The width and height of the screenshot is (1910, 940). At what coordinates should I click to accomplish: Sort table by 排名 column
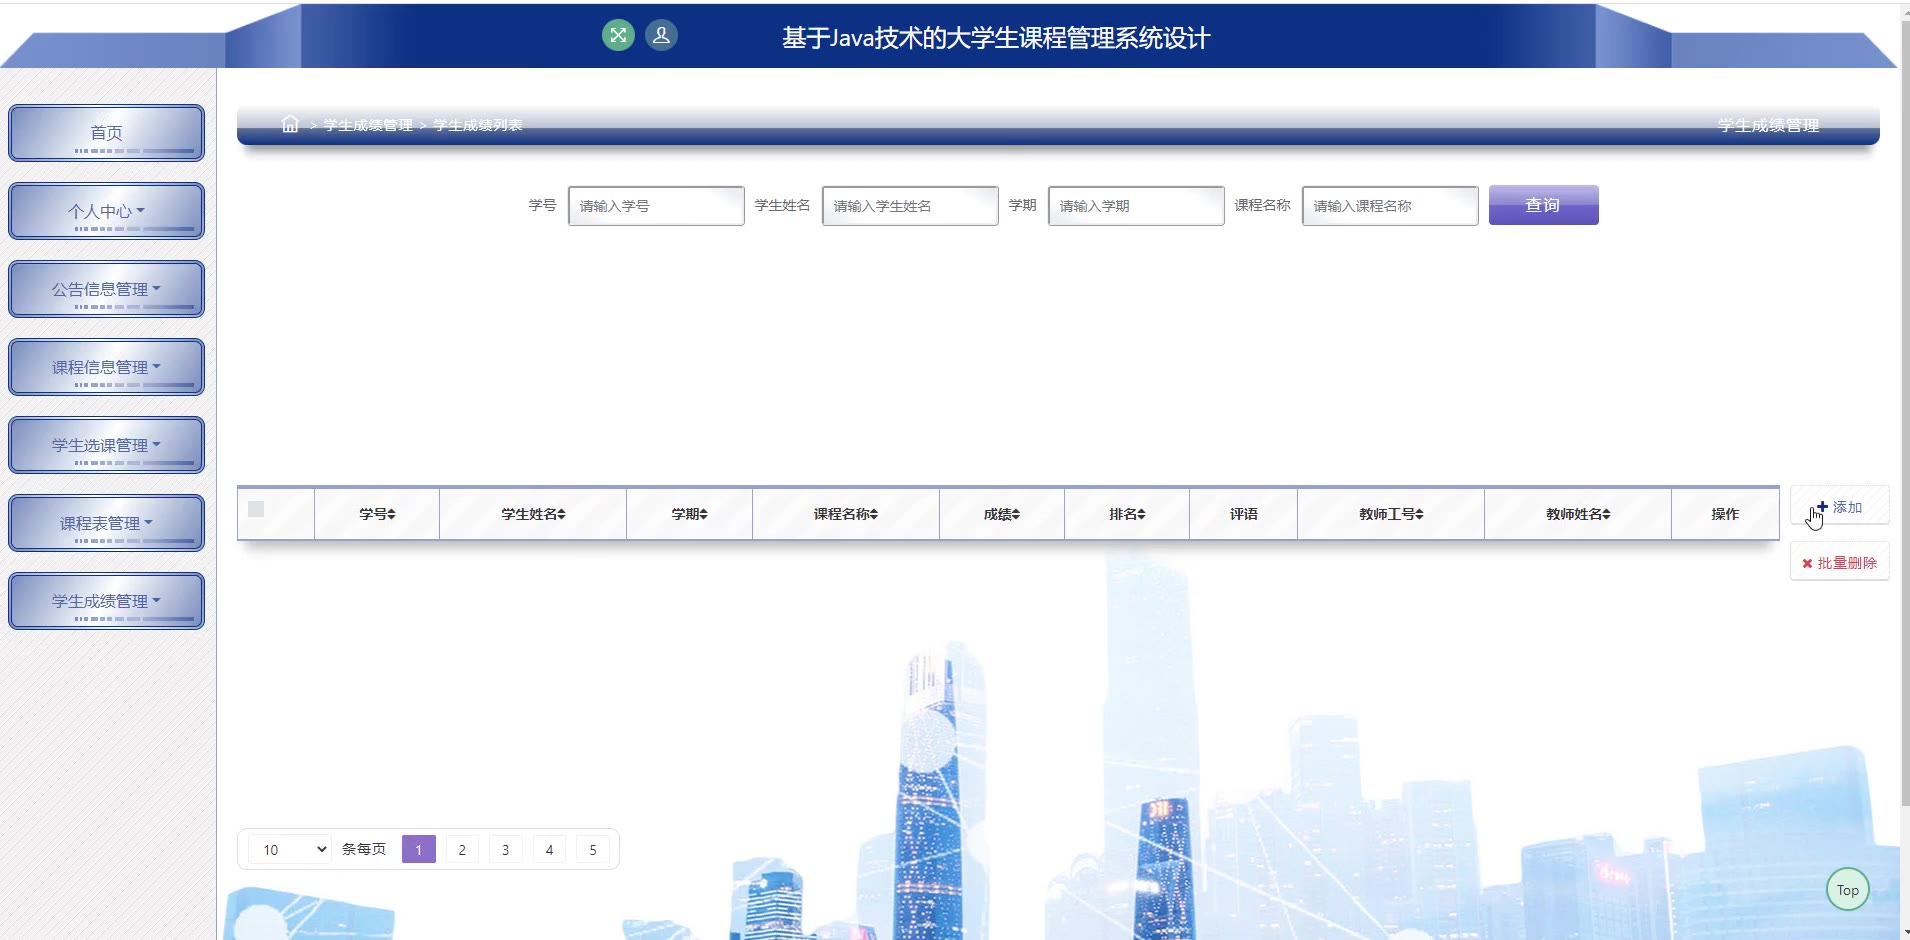(1127, 514)
